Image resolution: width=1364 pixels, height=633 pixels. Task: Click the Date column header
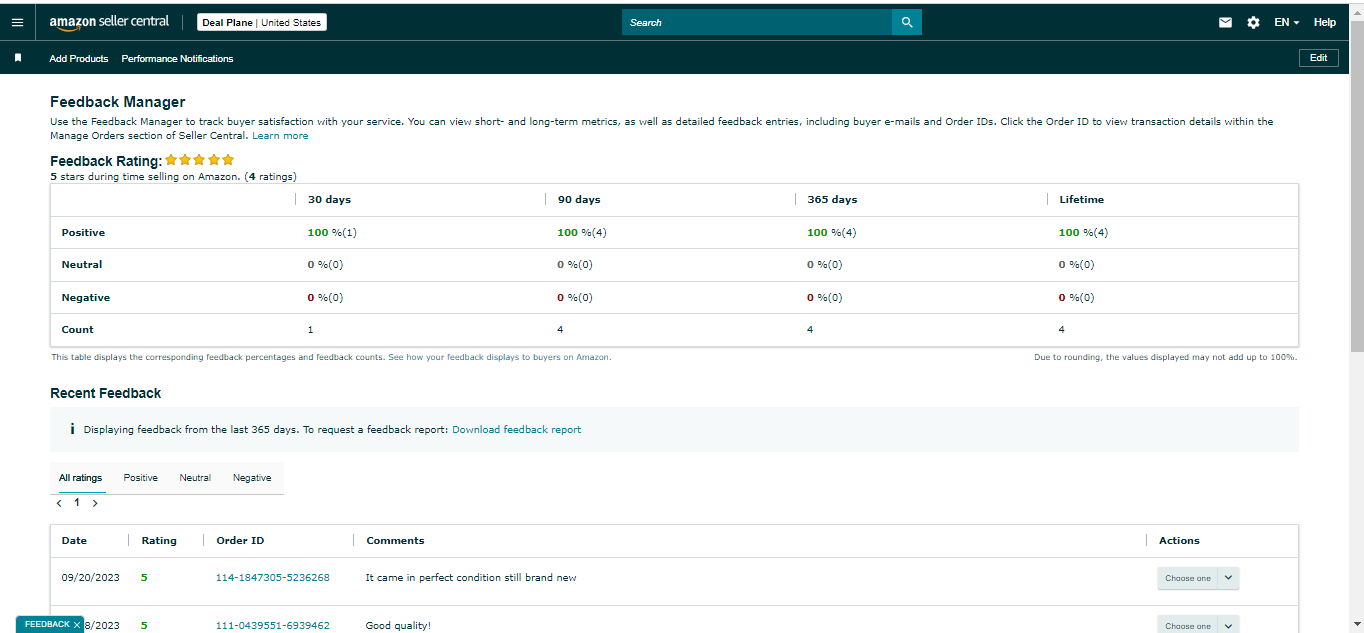pos(74,540)
